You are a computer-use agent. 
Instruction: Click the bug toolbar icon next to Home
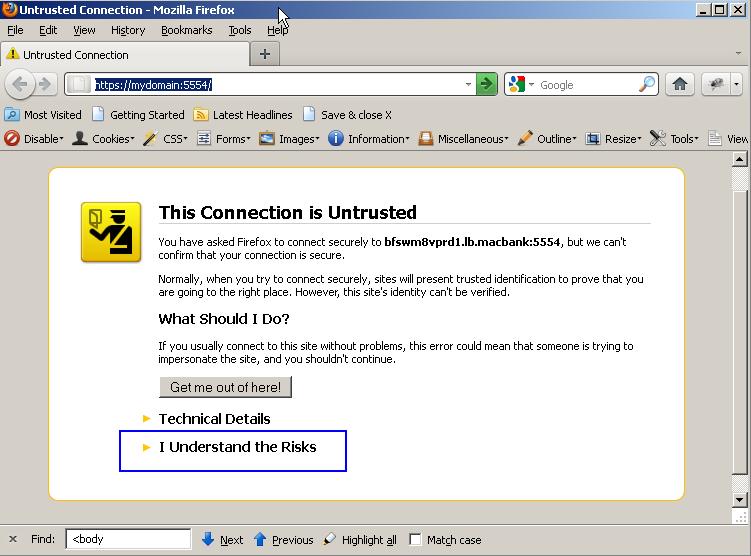tap(717, 84)
